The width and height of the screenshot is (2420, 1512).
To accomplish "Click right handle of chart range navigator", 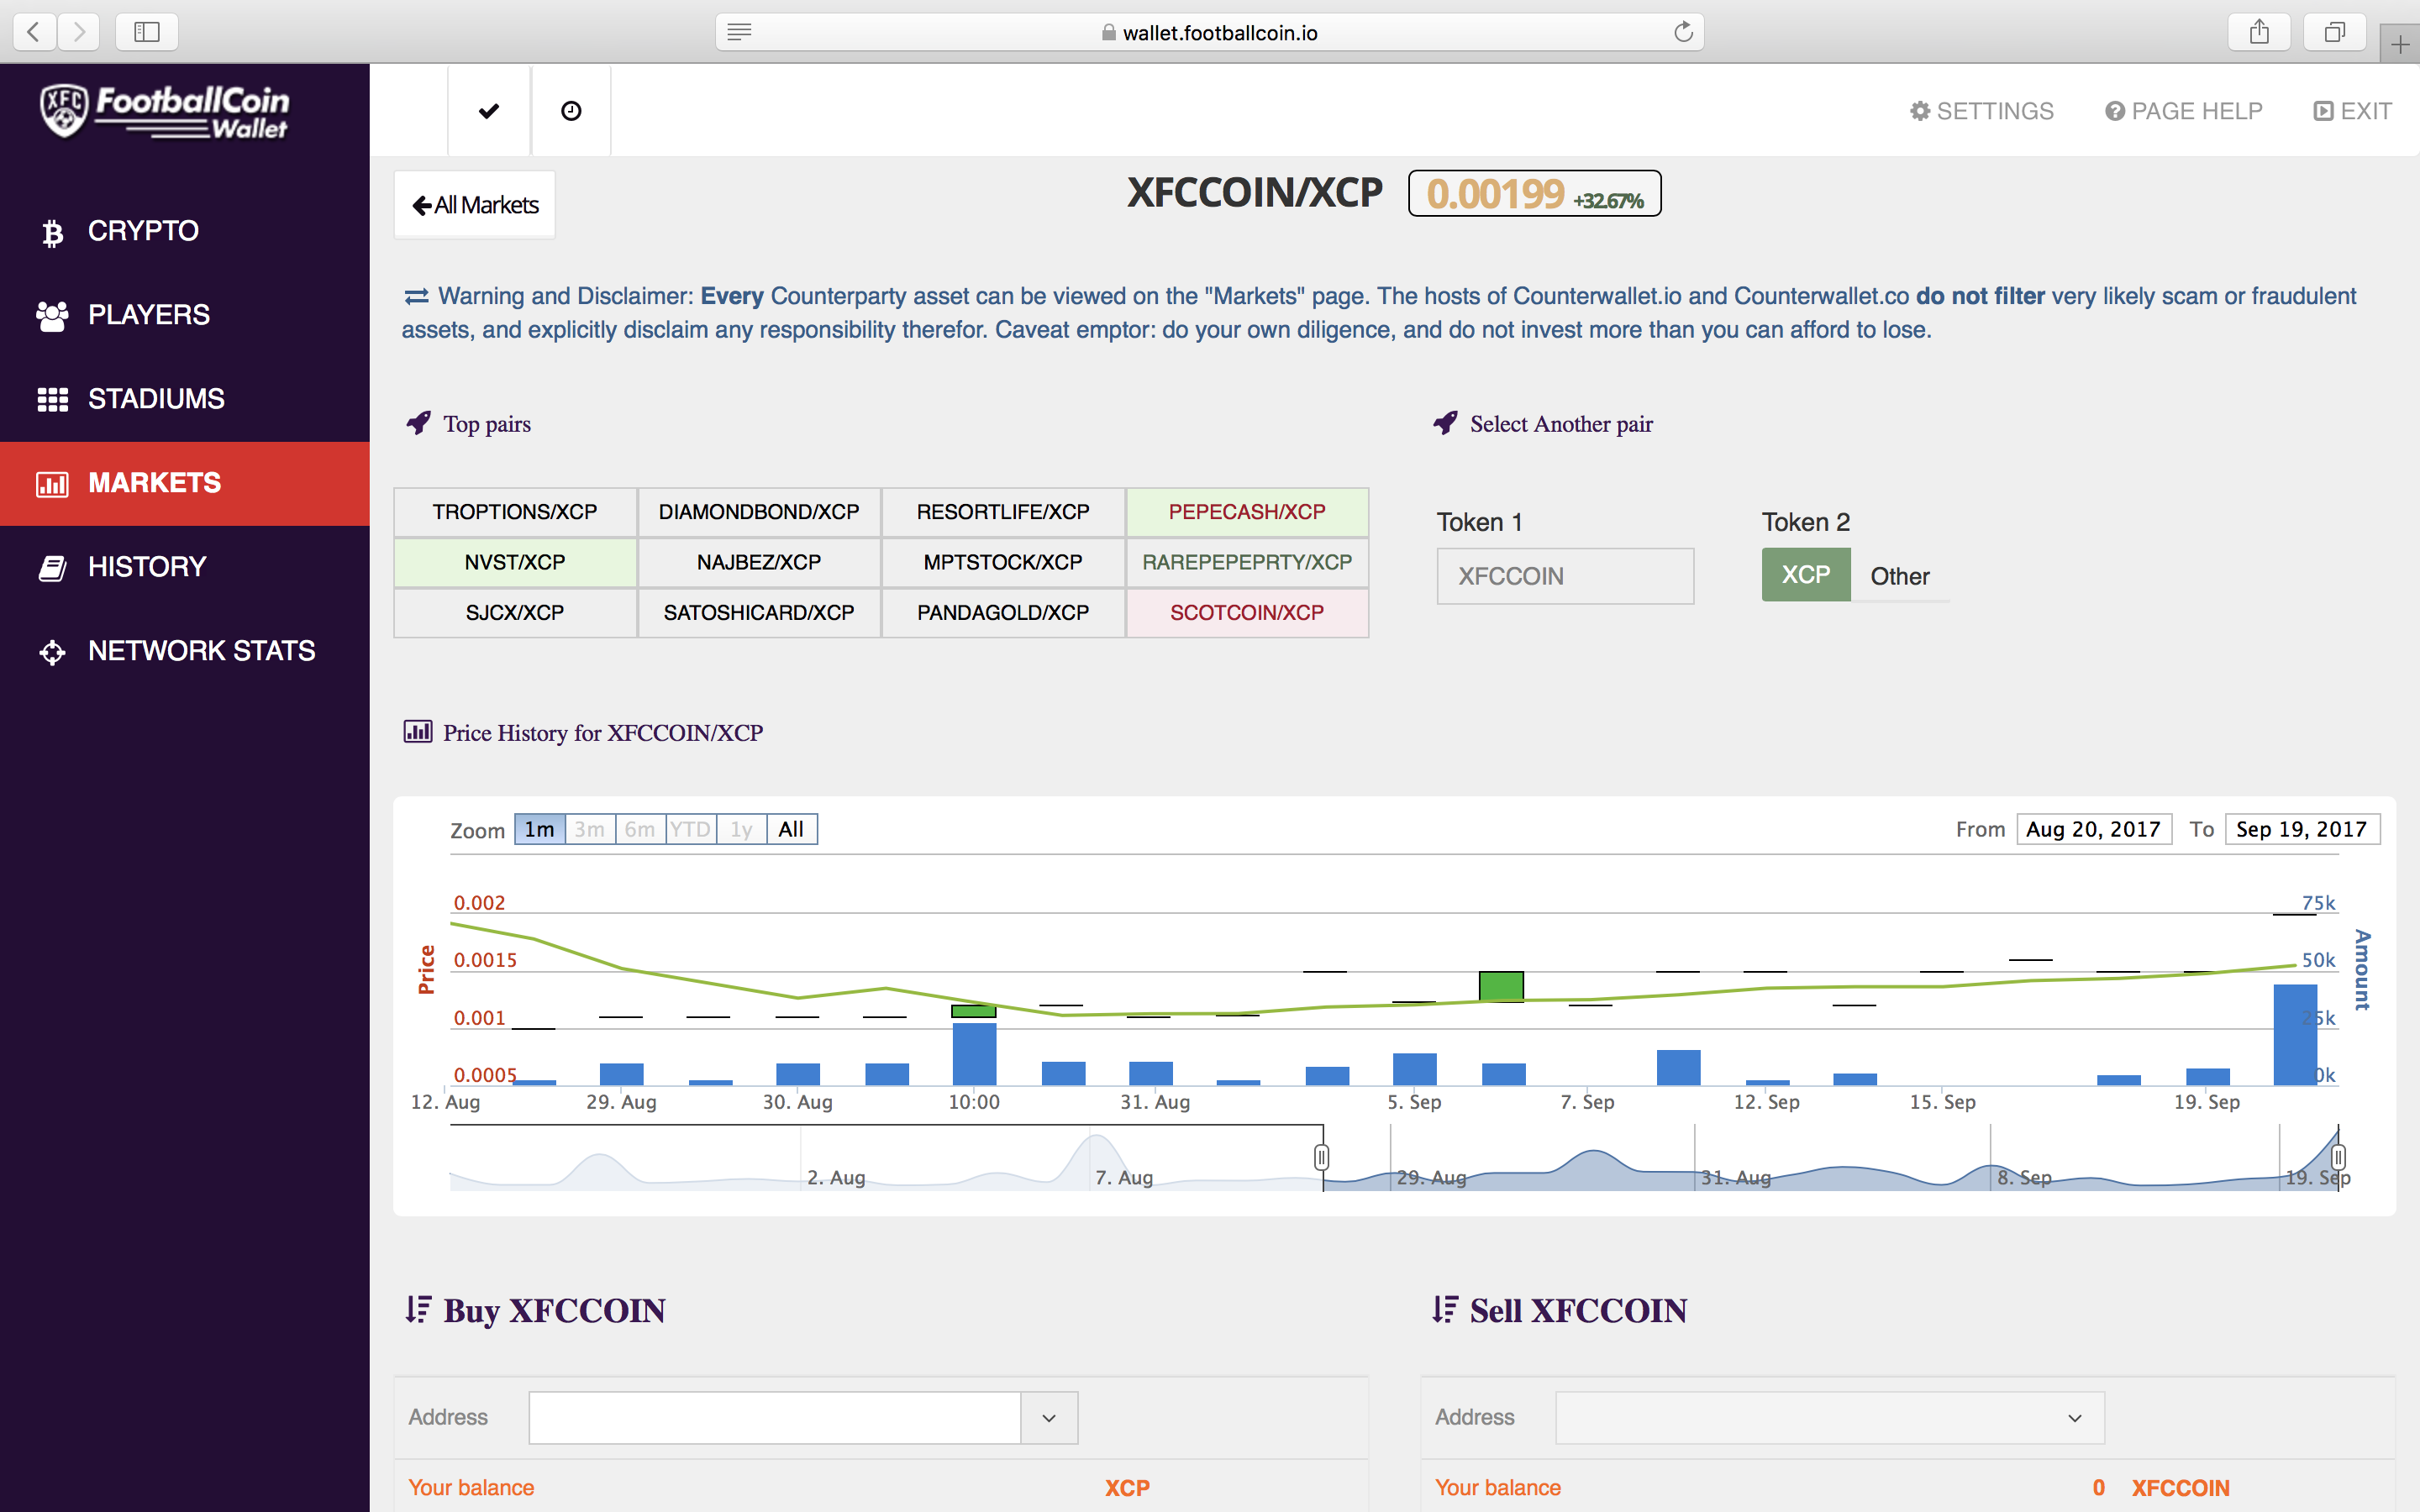I will tap(2338, 1158).
